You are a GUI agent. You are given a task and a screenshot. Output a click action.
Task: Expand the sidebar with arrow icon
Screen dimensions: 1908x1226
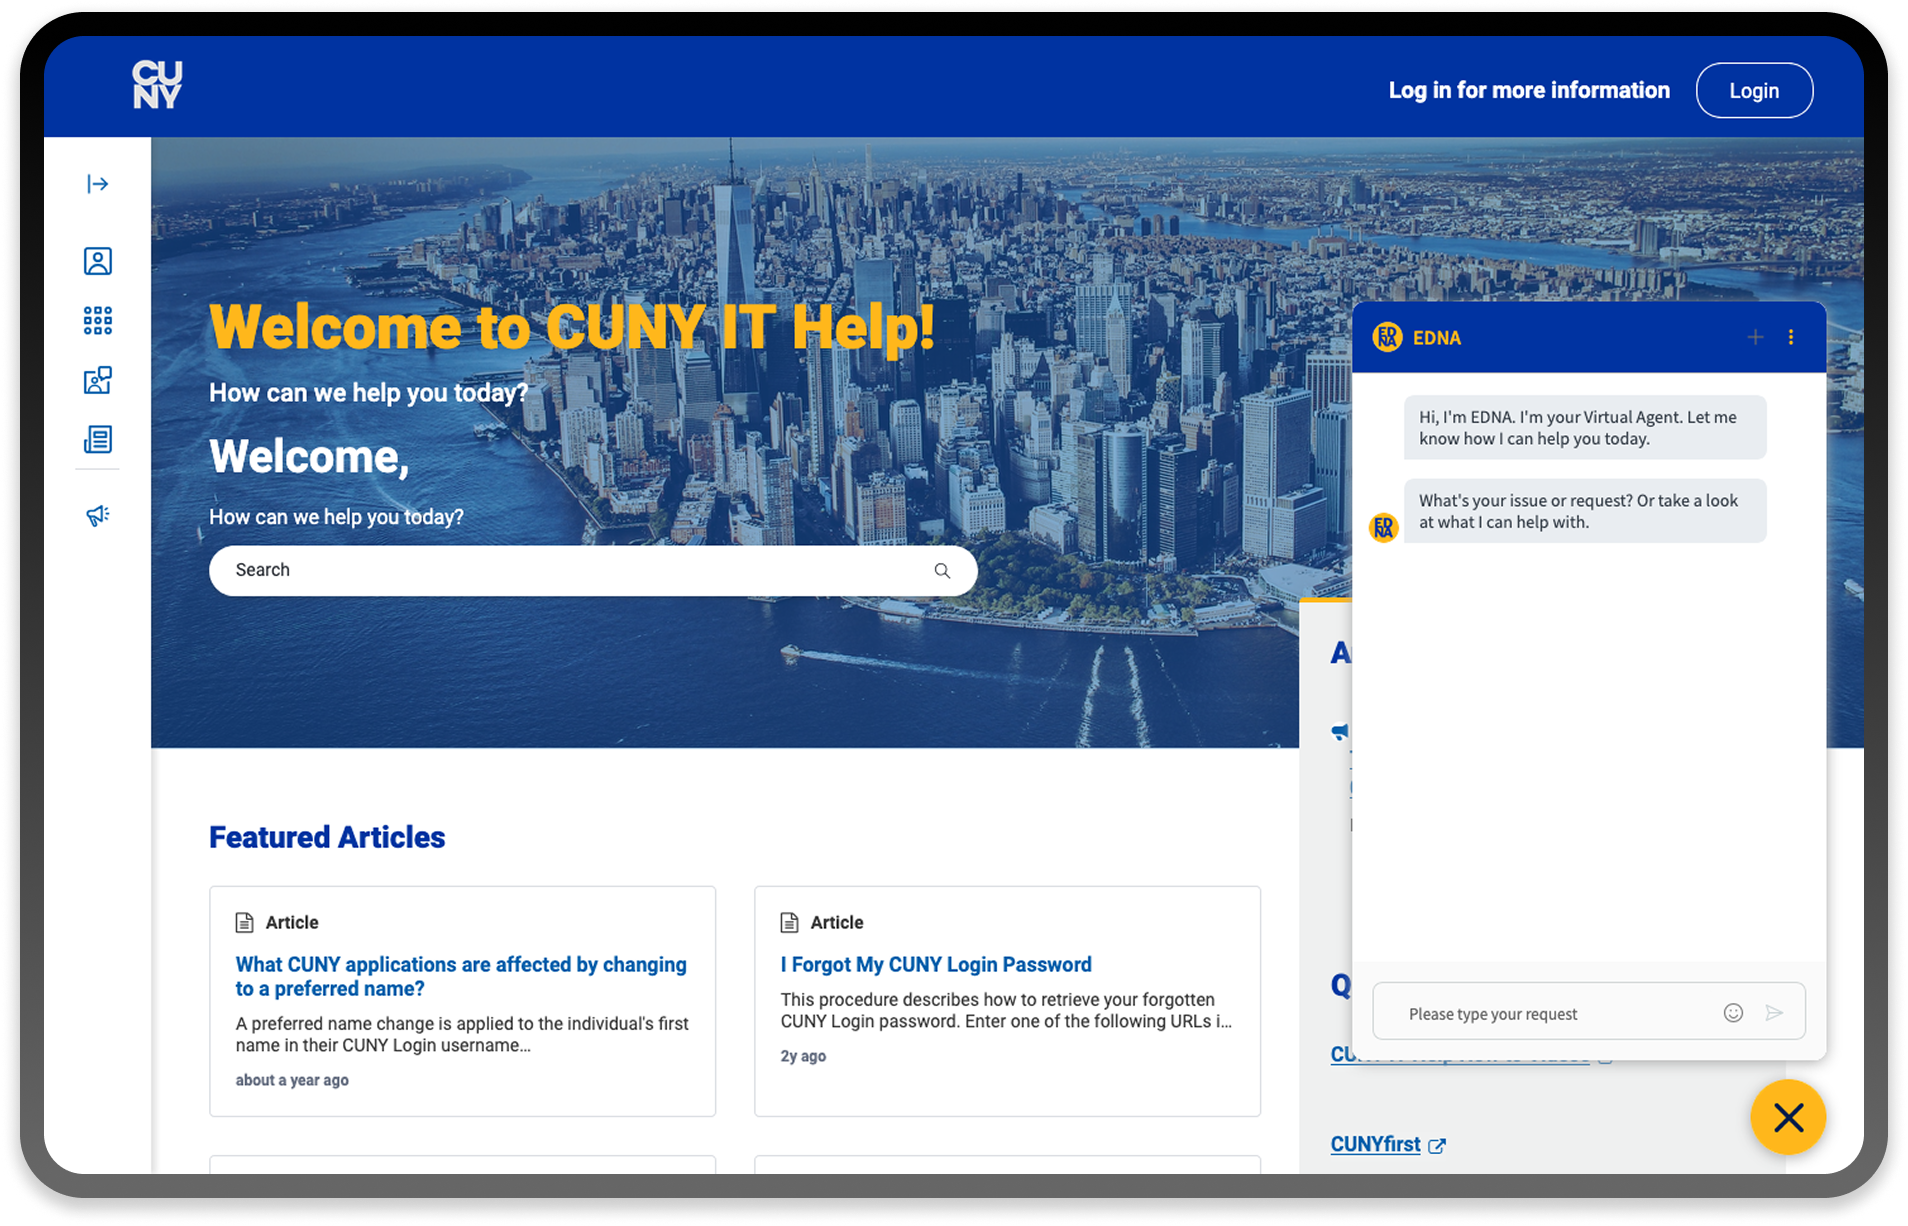pos(98,184)
